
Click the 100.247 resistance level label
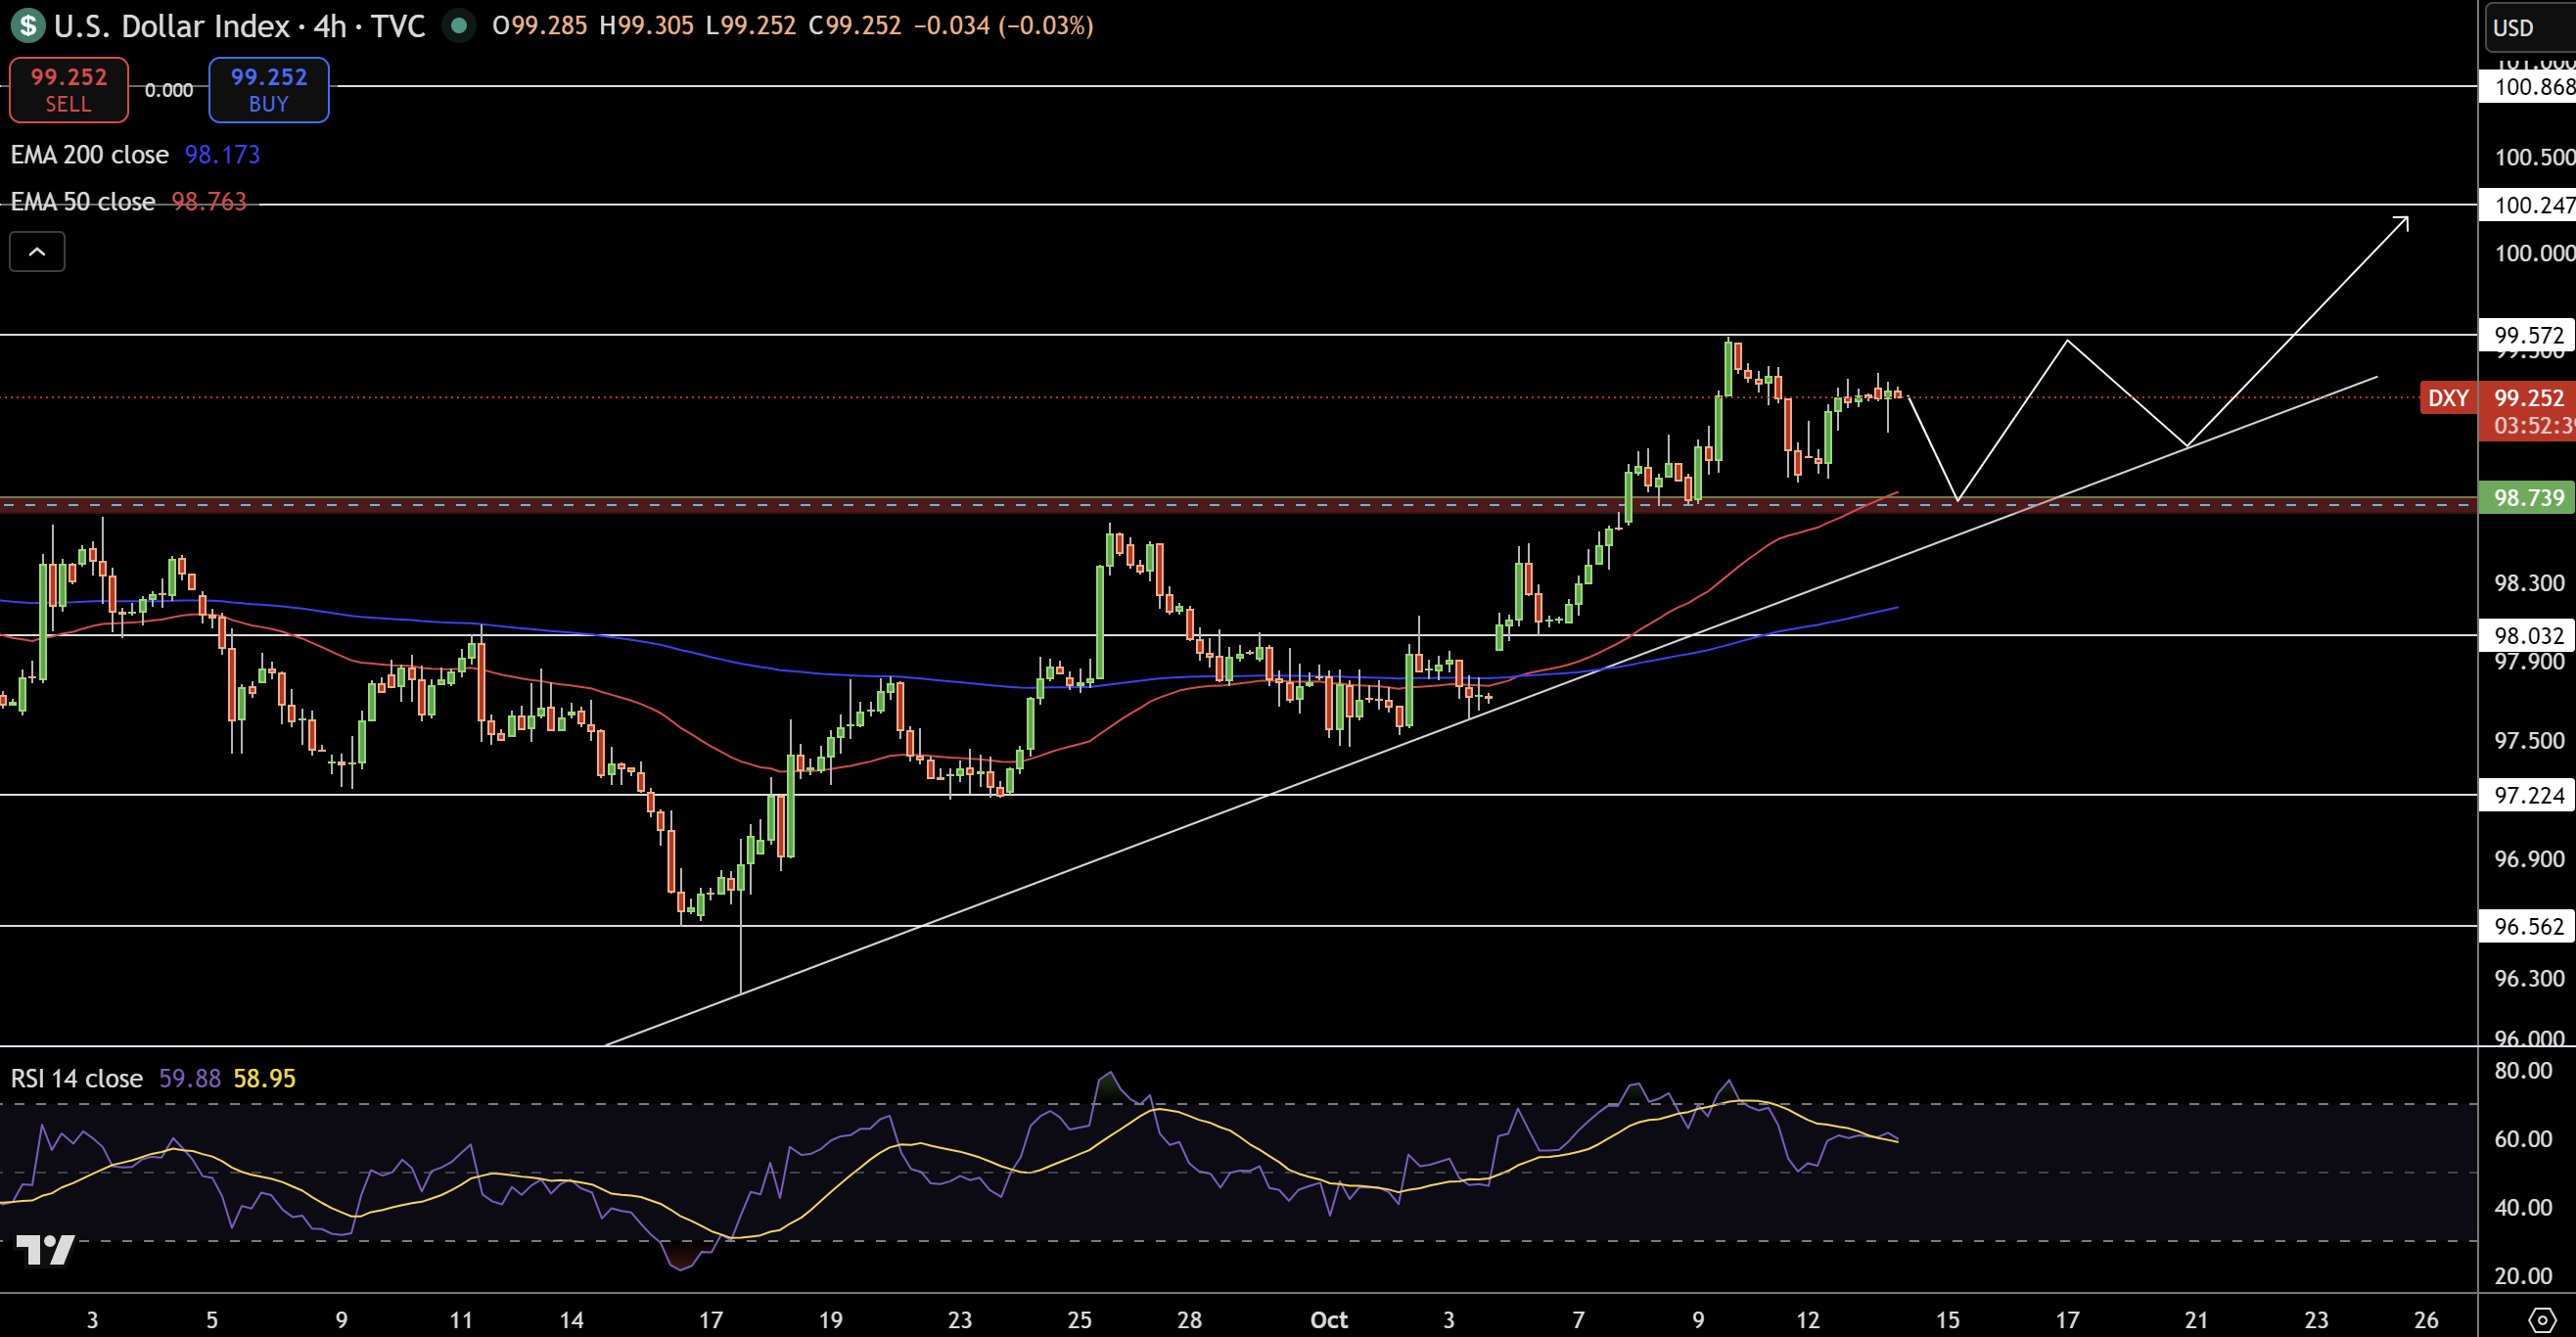(x=2527, y=205)
